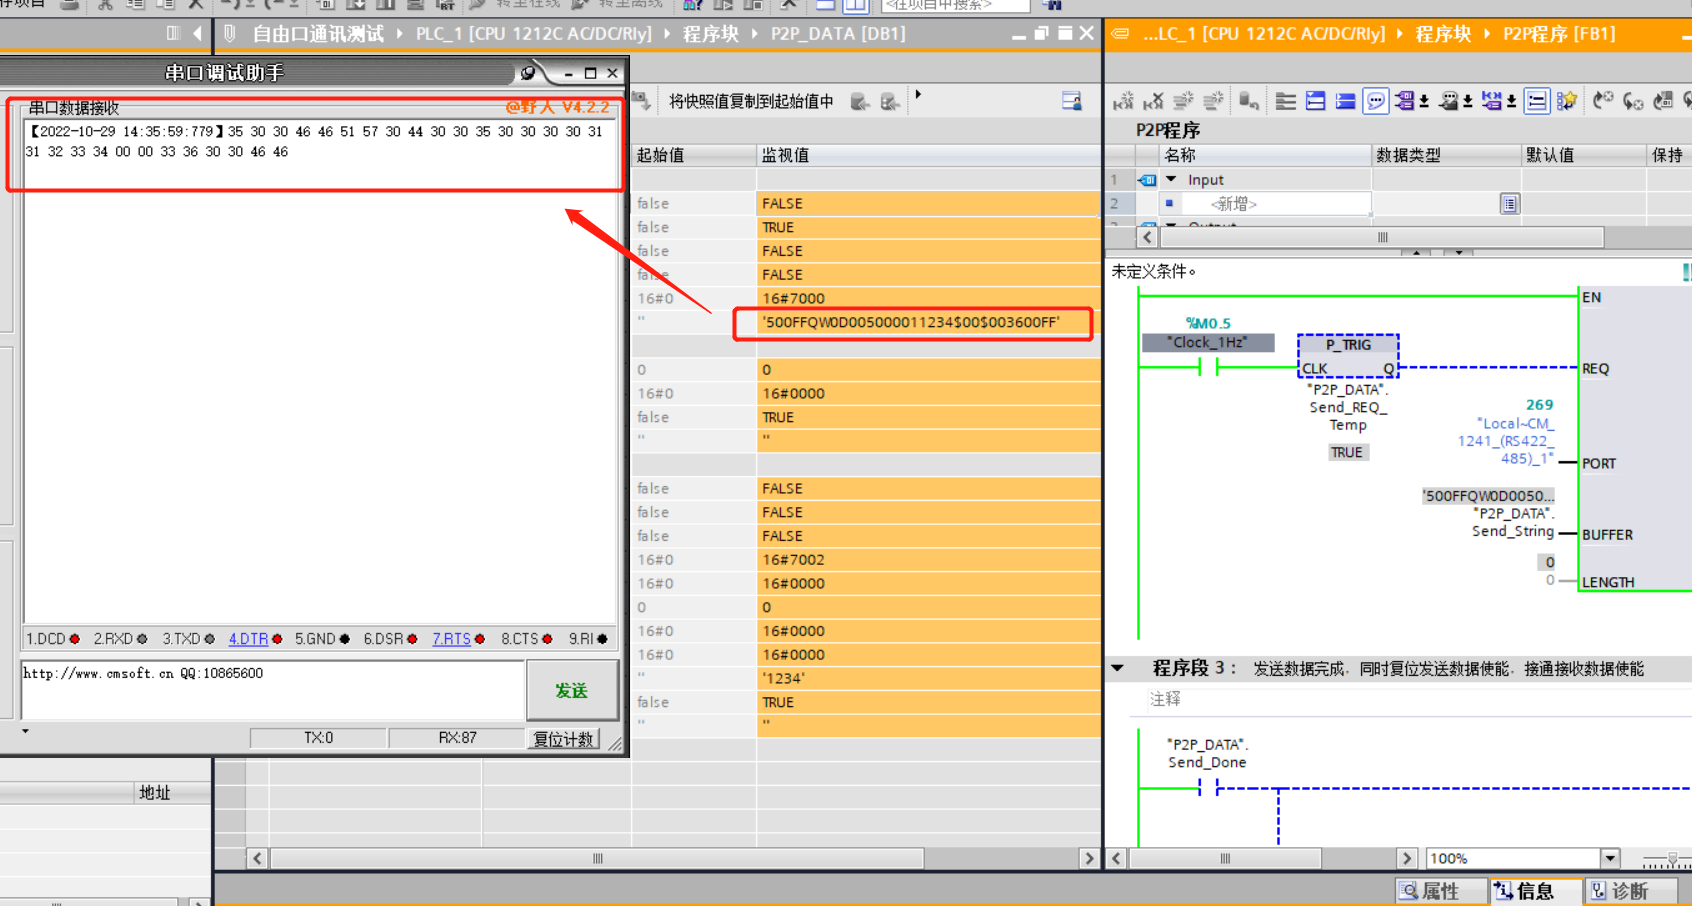Click the 发送 send button
1692x906 pixels.
[571, 691]
